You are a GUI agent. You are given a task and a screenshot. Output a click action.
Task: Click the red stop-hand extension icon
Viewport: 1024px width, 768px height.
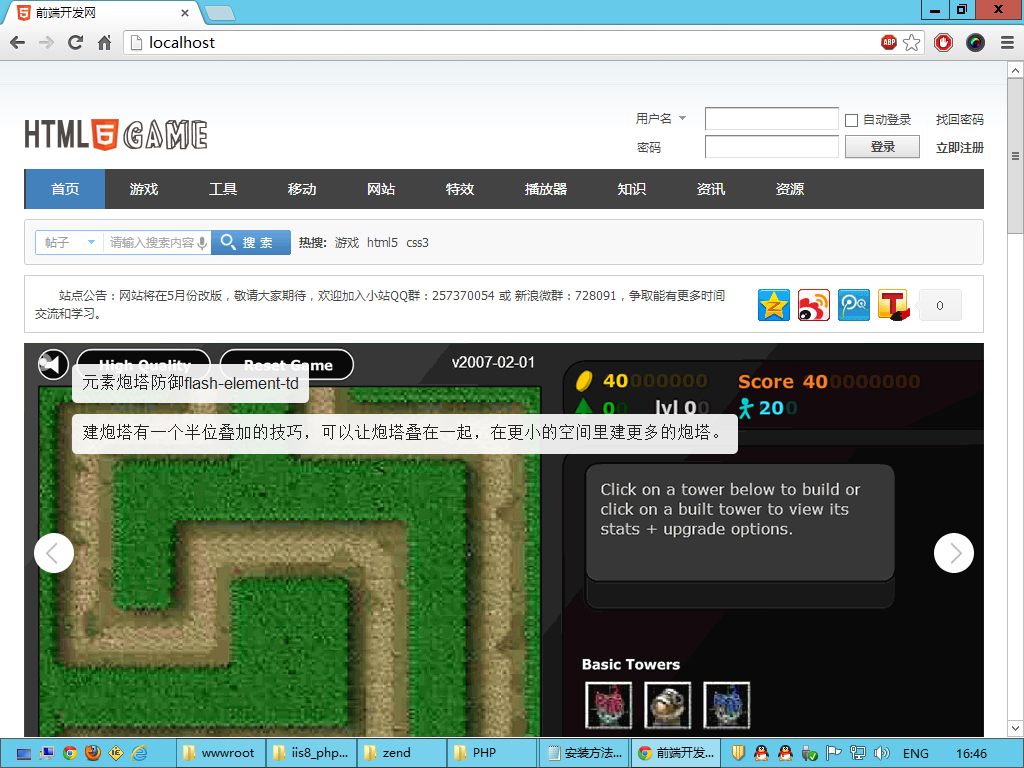click(943, 43)
